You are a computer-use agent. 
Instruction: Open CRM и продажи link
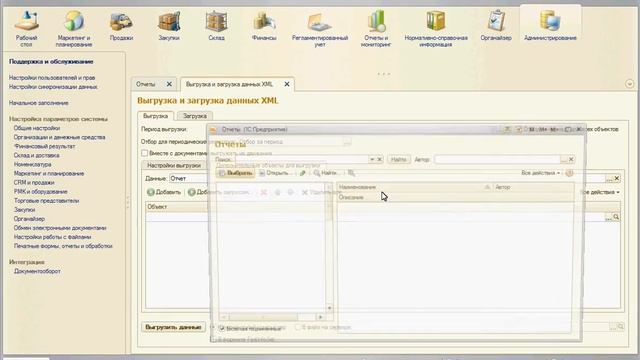click(34, 183)
